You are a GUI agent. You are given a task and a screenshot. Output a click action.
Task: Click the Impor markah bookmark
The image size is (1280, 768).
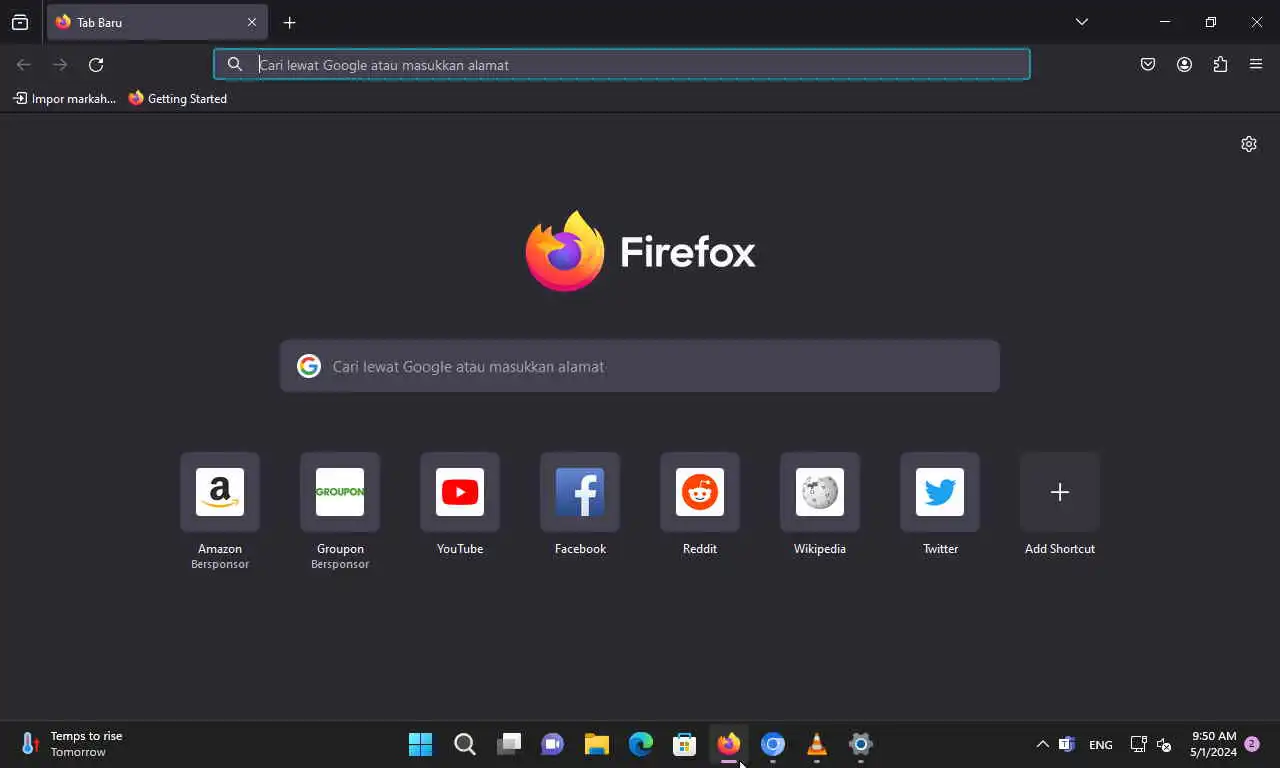[x=64, y=99]
